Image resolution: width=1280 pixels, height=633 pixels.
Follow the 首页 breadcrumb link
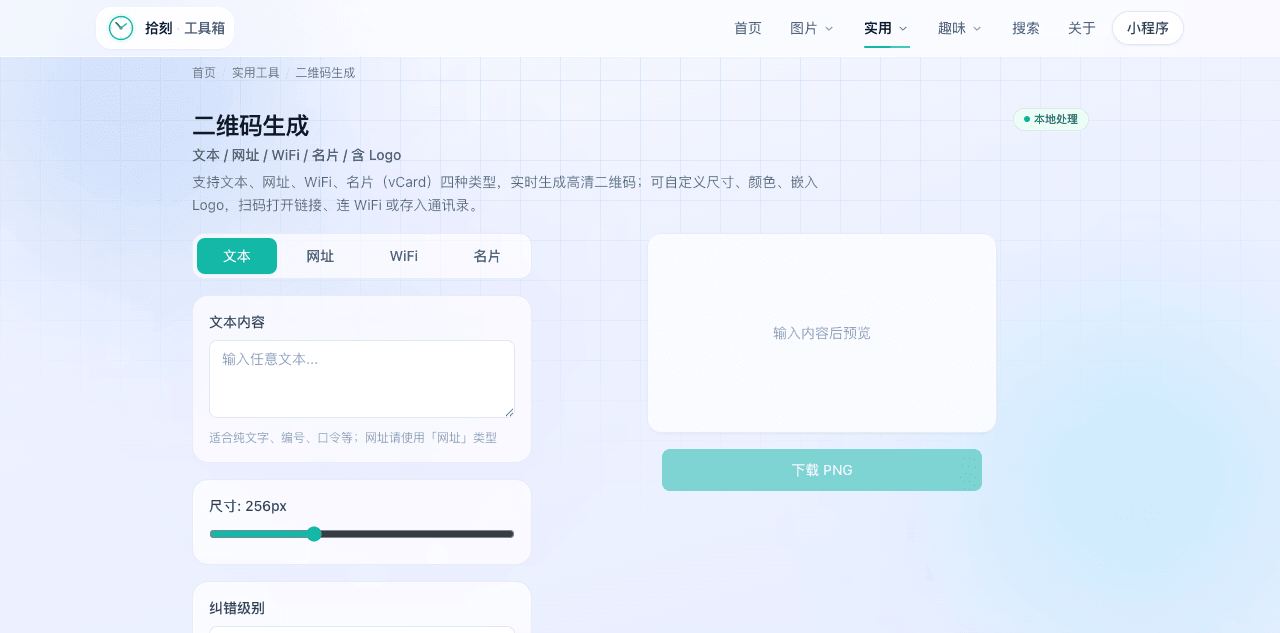click(x=204, y=73)
